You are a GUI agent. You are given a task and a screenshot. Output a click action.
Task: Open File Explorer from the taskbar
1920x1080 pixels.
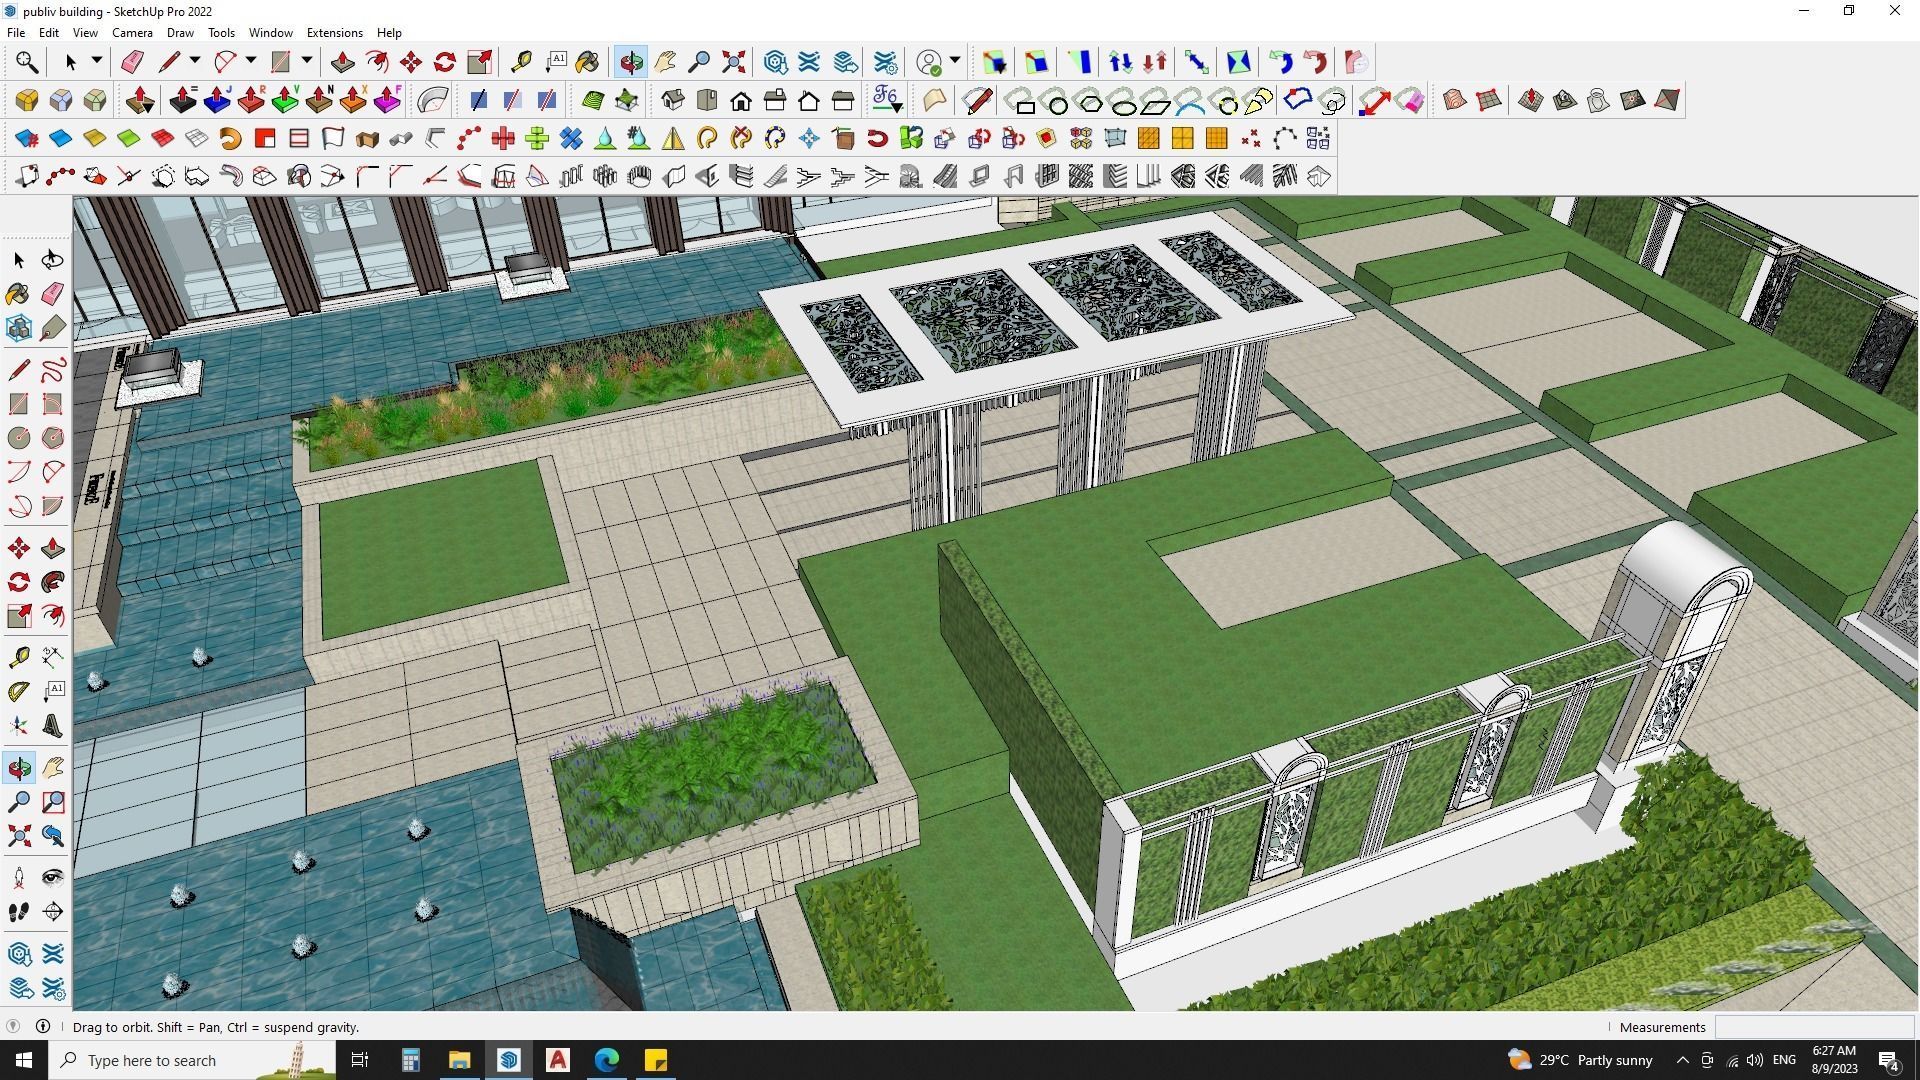459,1060
